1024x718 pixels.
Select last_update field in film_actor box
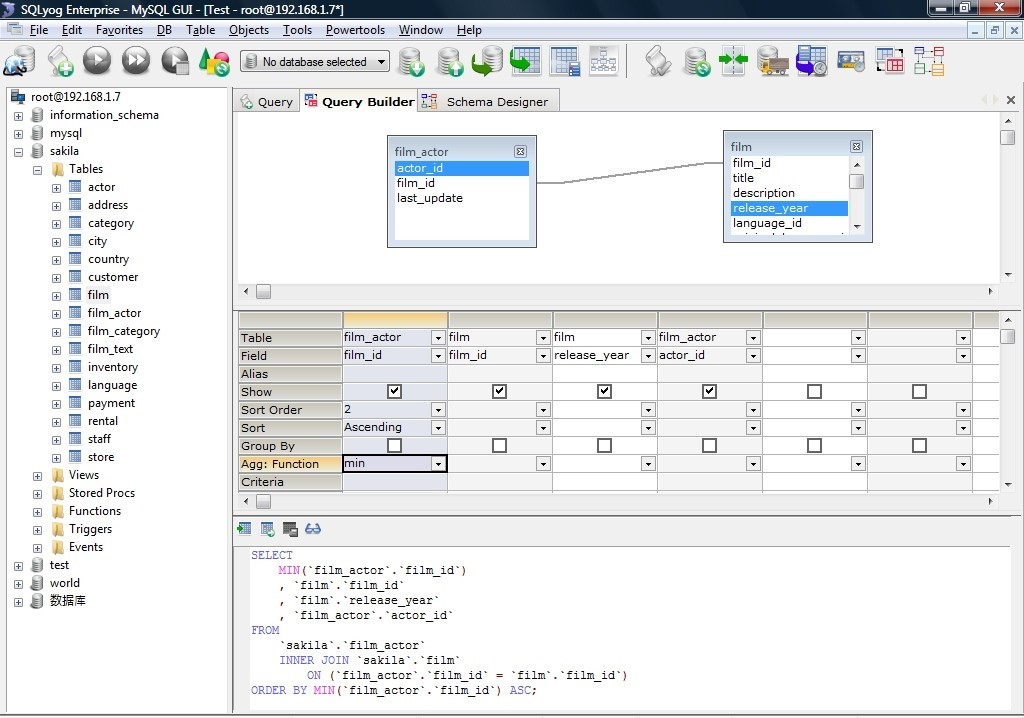[429, 198]
